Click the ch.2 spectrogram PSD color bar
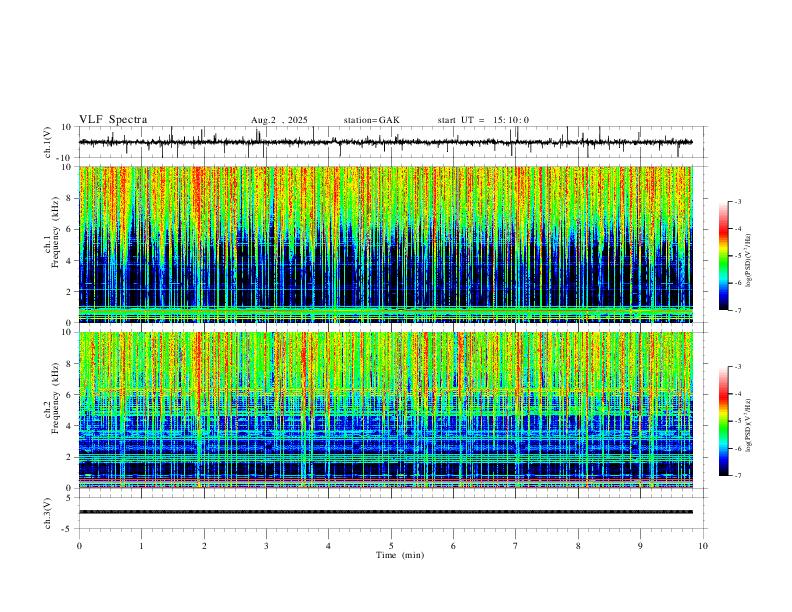This screenshot has height=612, width=792. tap(724, 421)
